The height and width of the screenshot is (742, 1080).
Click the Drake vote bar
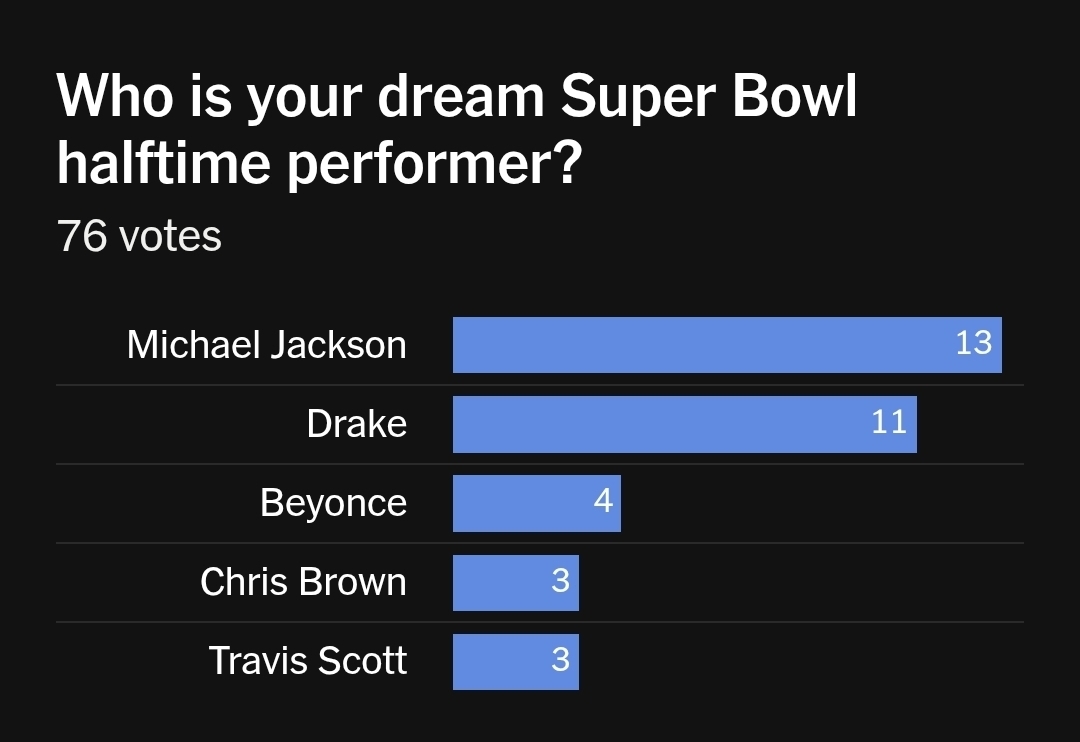click(x=660, y=424)
